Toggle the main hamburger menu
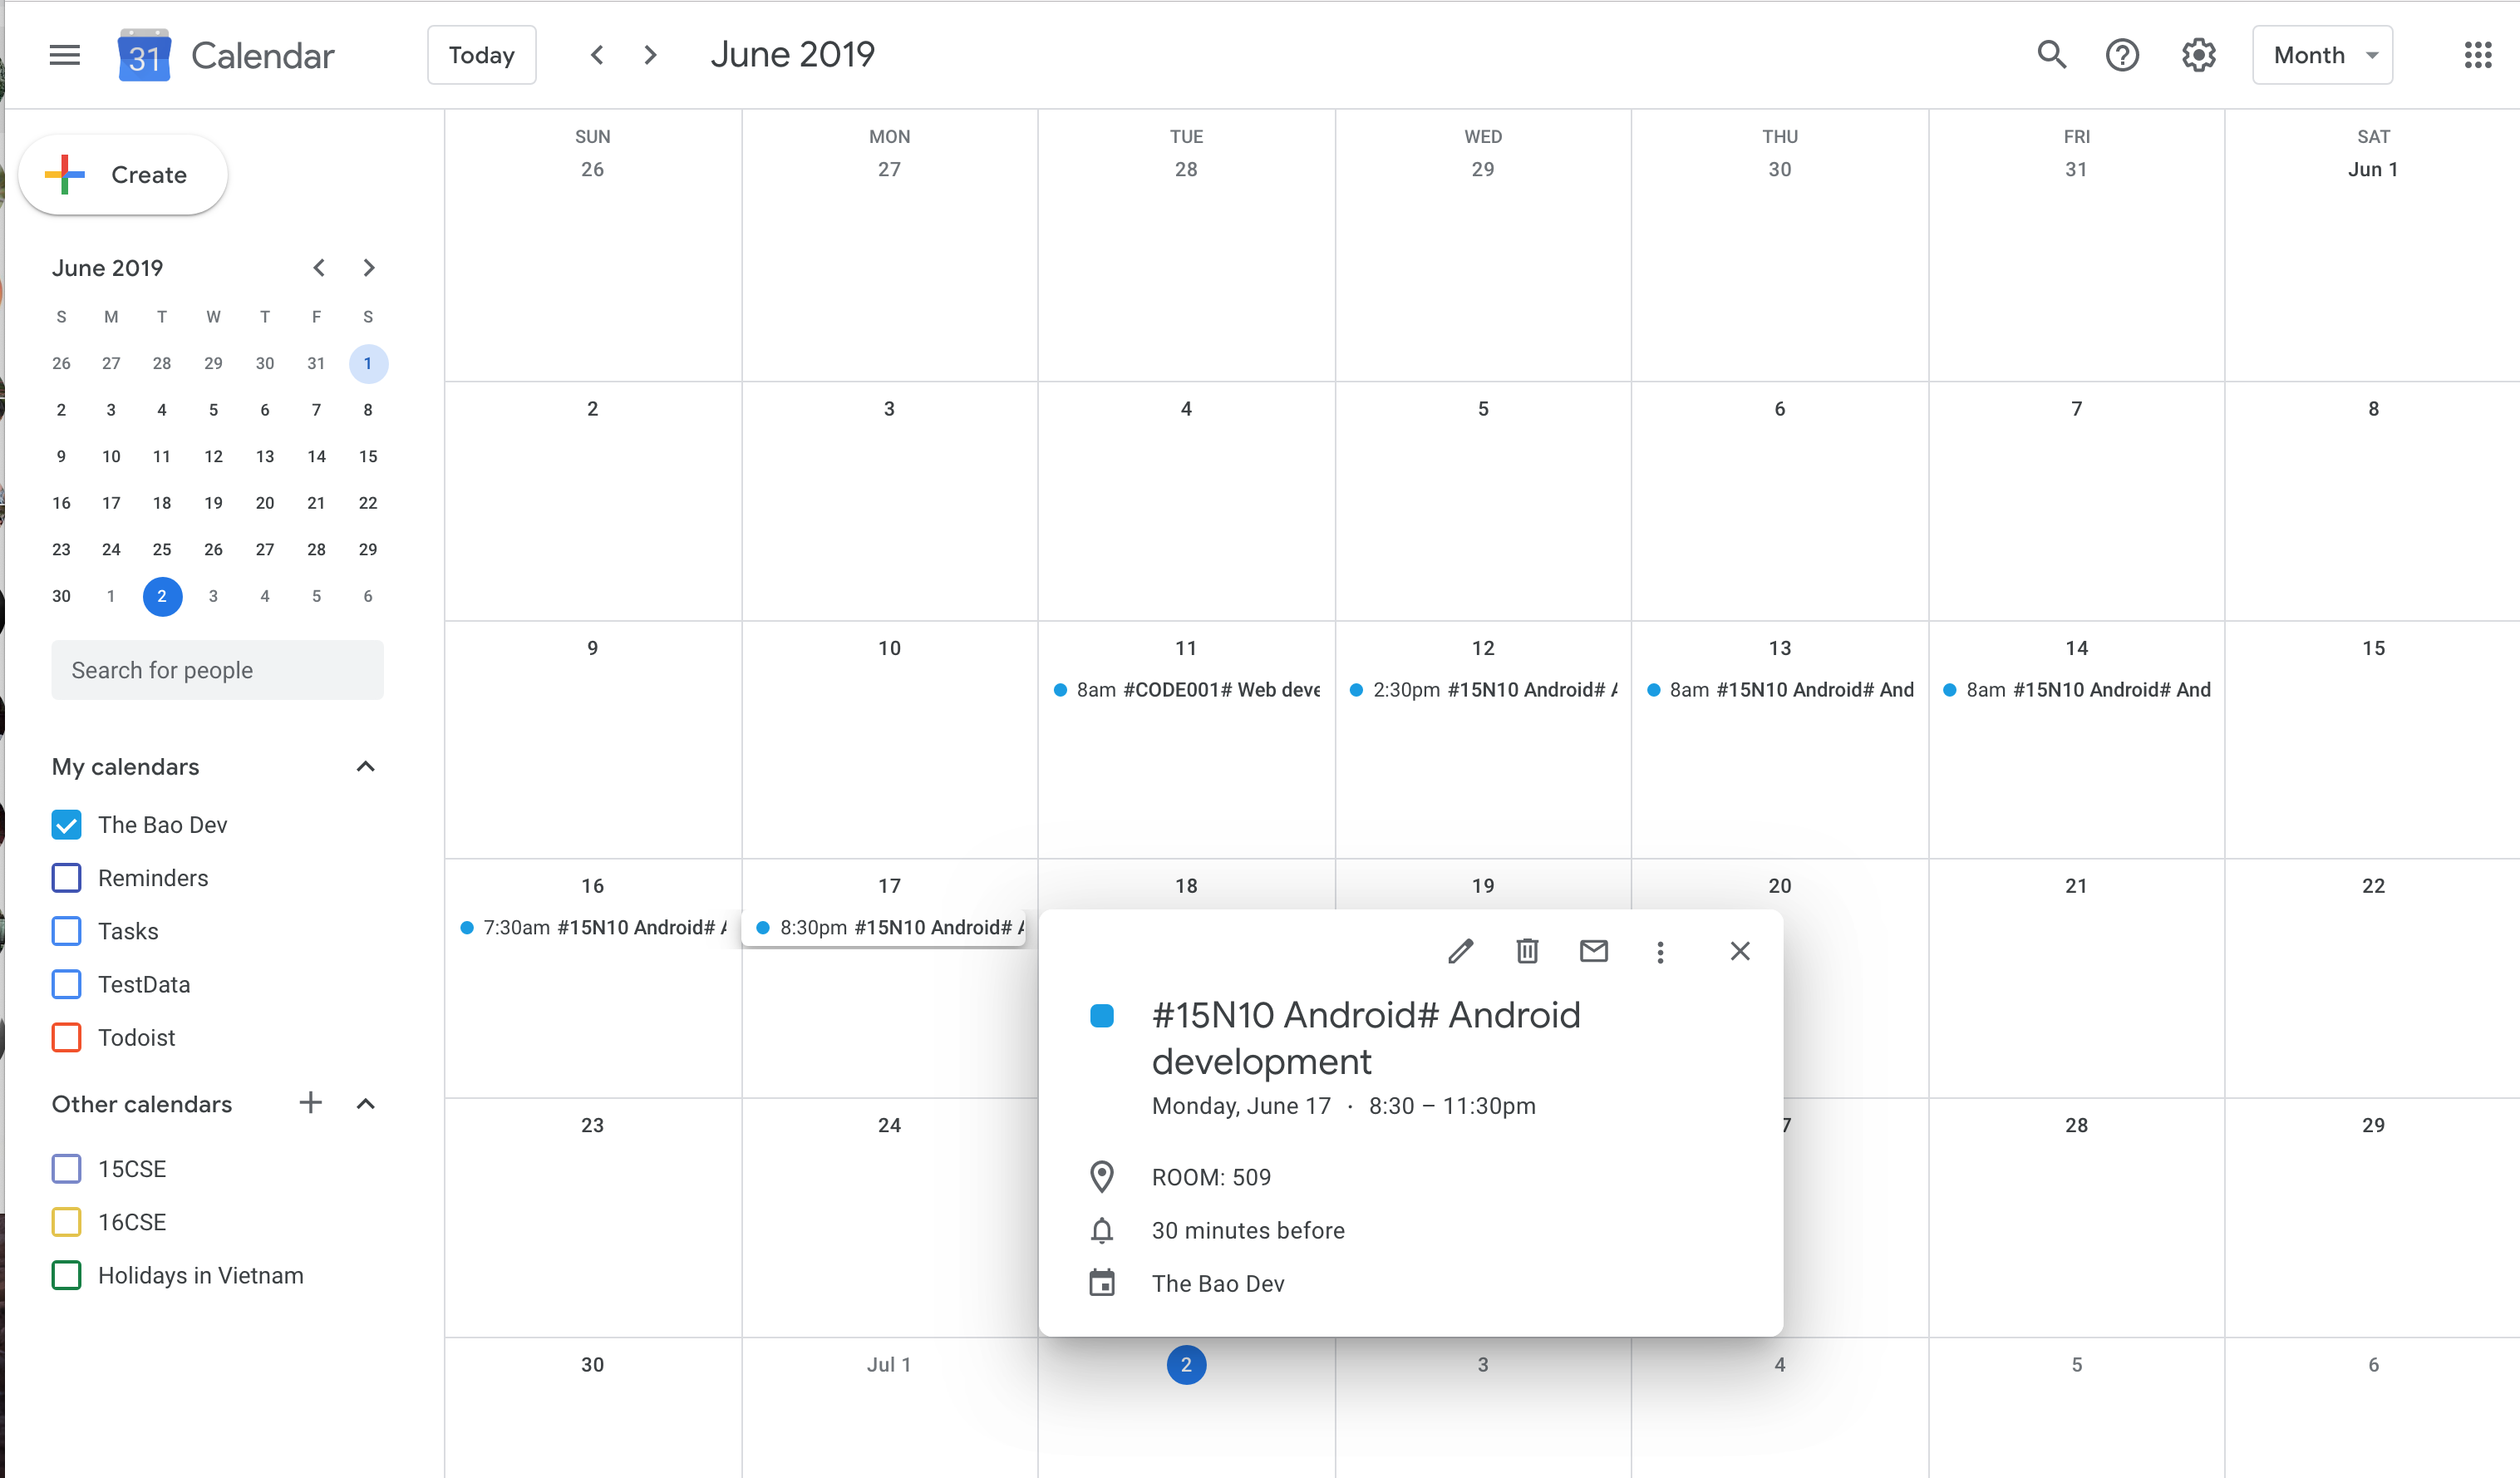This screenshot has width=2520, height=1478. (x=65, y=55)
